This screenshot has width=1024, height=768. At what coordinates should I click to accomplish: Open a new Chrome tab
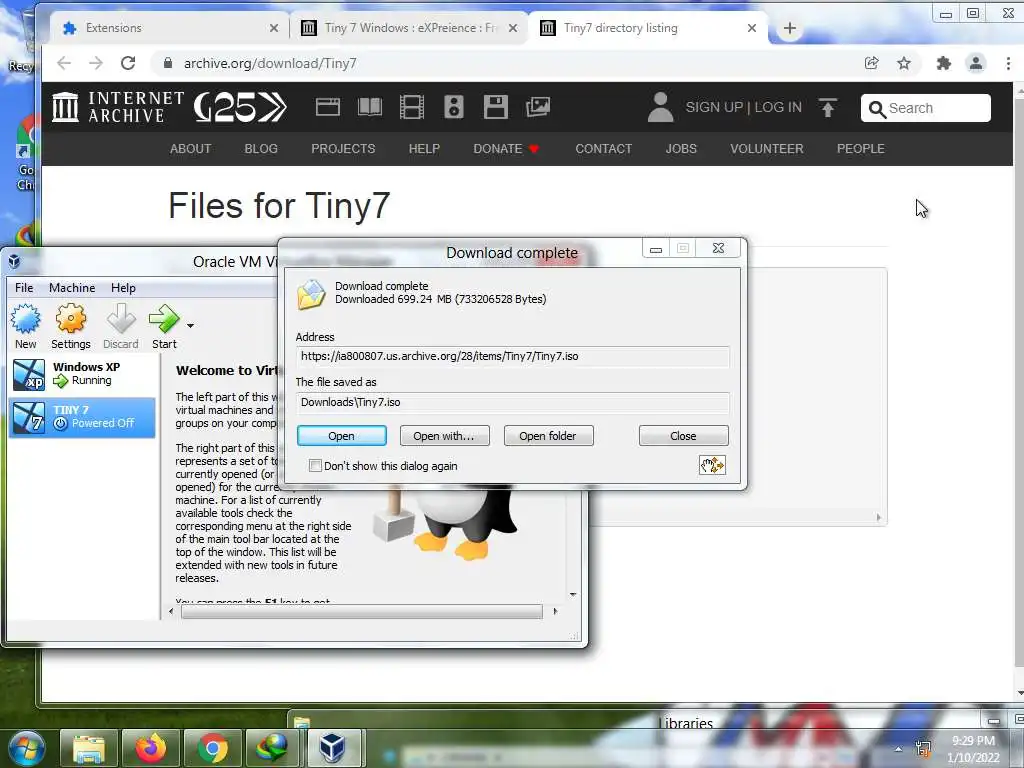pyautogui.click(x=790, y=28)
